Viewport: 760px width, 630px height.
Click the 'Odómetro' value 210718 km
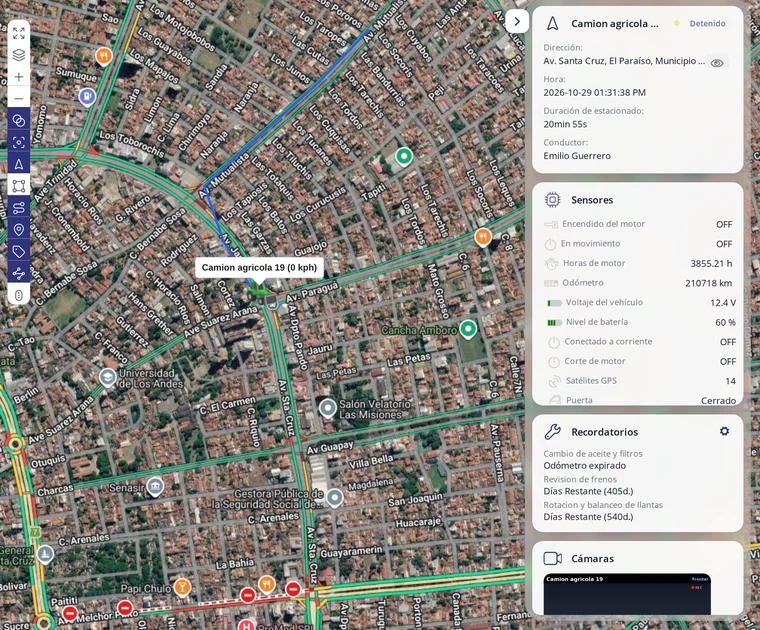pos(708,283)
